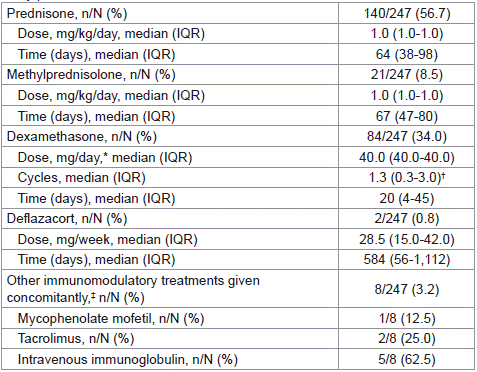The width and height of the screenshot is (477, 372).
Task: Click the Methylprednisolone, n/N (%) label
Action: pyautogui.click(x=91, y=75)
